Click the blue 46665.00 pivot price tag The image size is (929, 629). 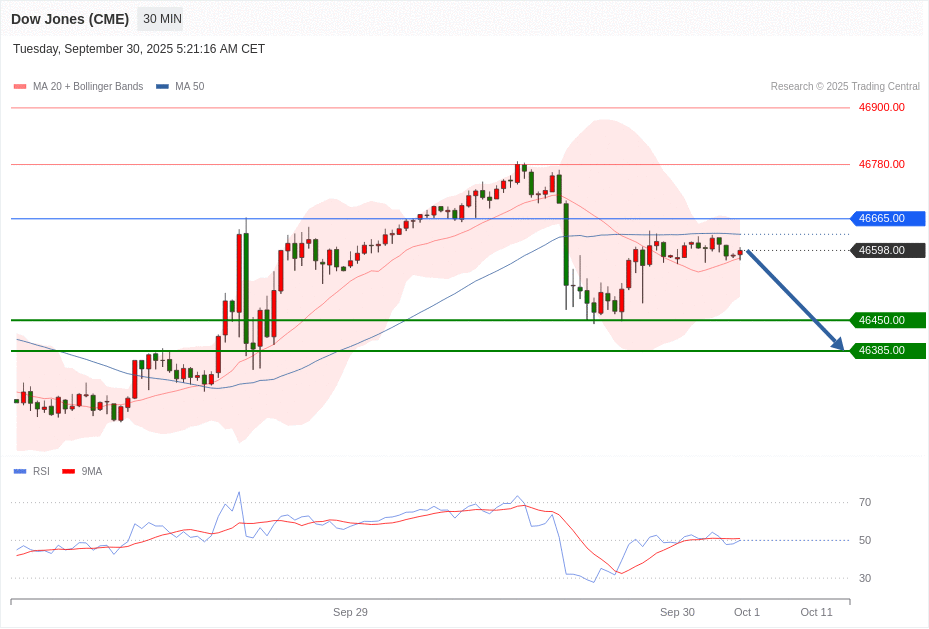[x=888, y=219]
